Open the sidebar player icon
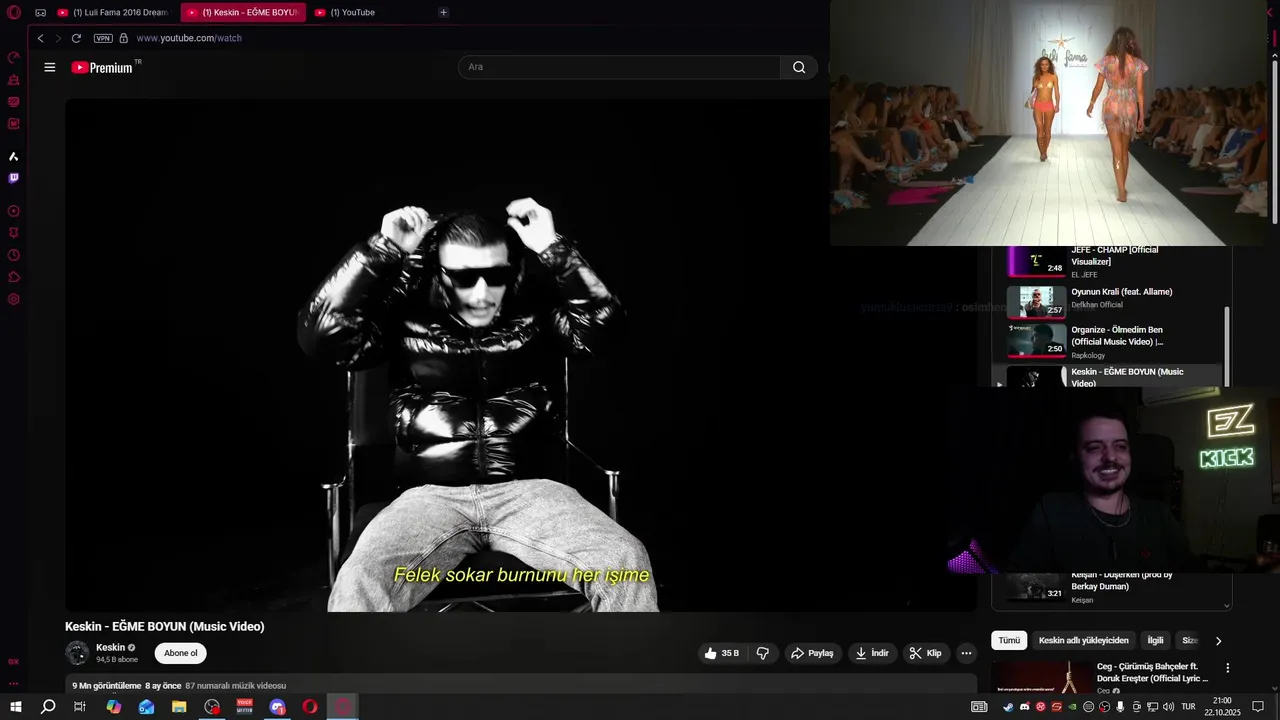Screen dimensions: 1280x720 pyautogui.click(x=14, y=211)
